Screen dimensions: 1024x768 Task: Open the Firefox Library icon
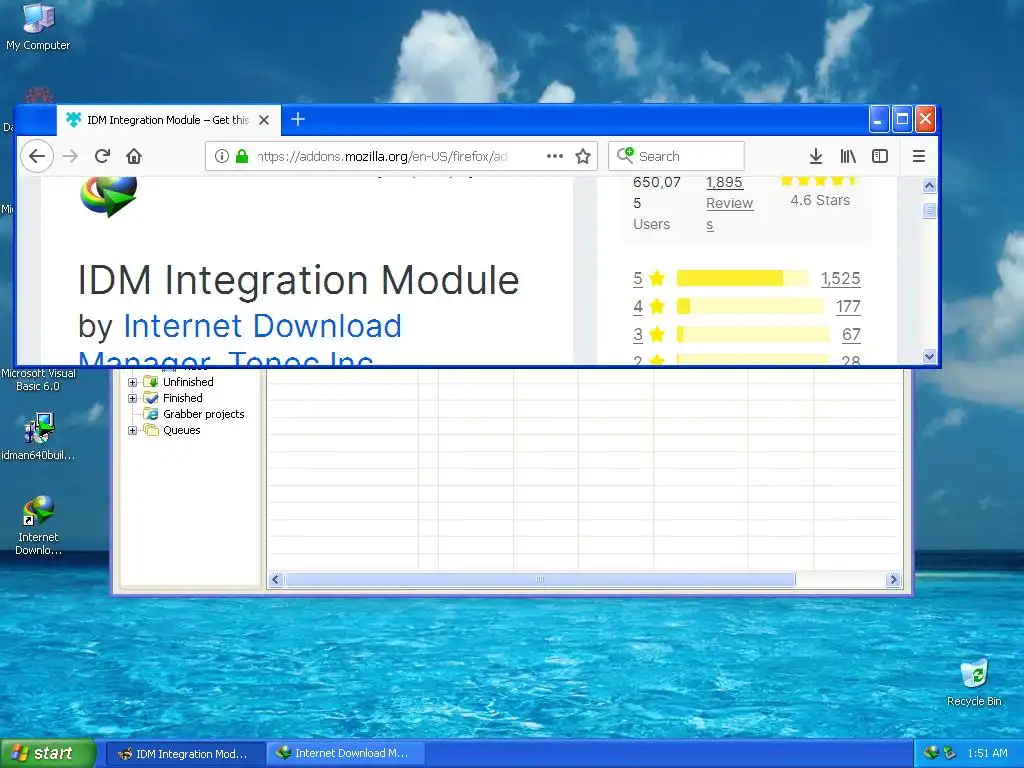848,156
